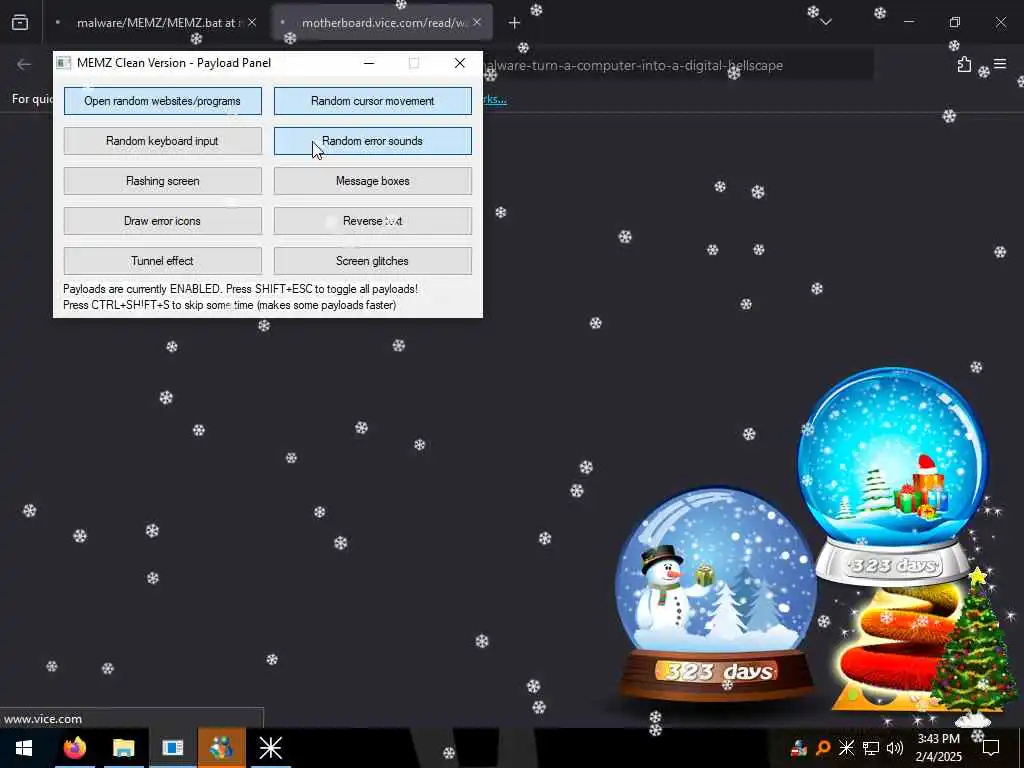Click the browser address bar URL
1024x768 pixels.
(x=632, y=65)
